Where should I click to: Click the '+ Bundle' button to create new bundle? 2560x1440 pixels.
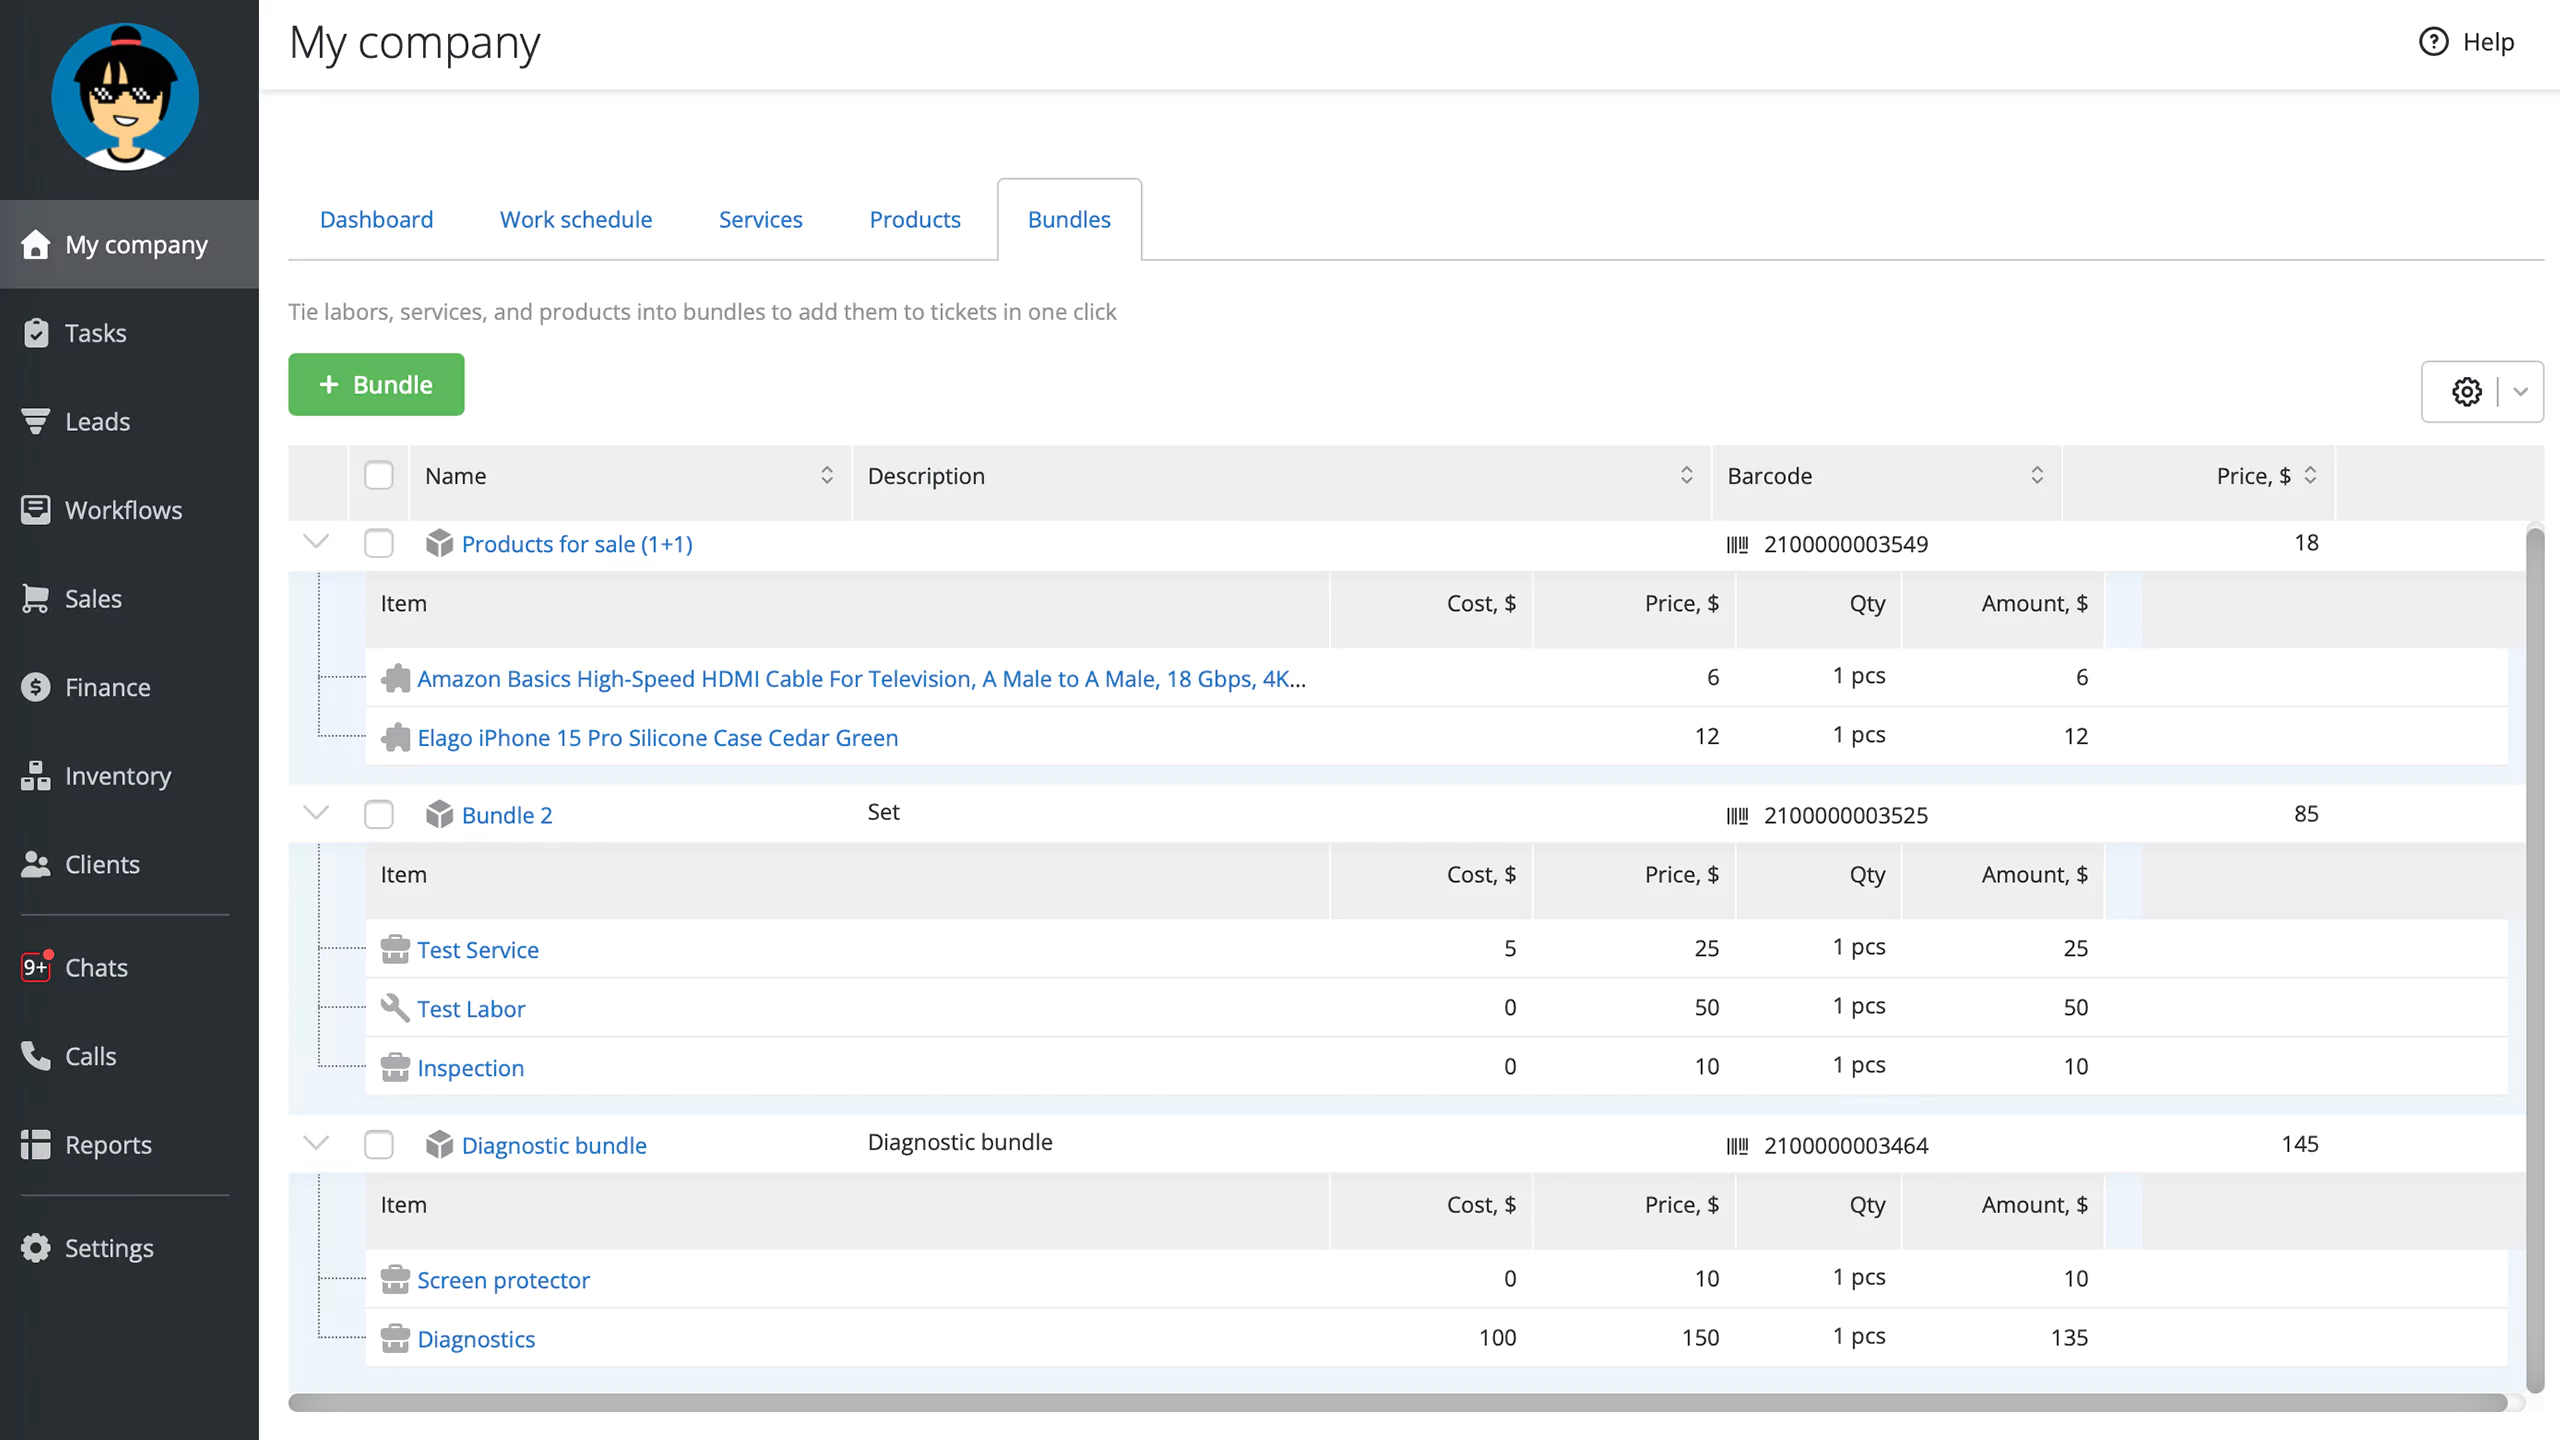click(x=376, y=383)
